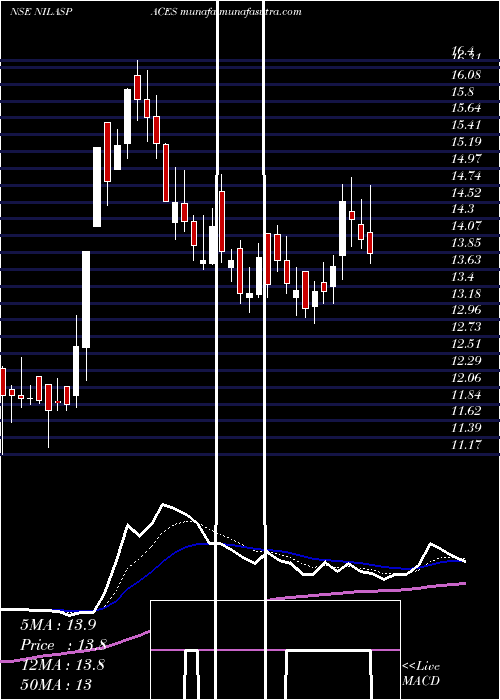
Task: Click the 11.17 price axis label
Action: (466, 445)
